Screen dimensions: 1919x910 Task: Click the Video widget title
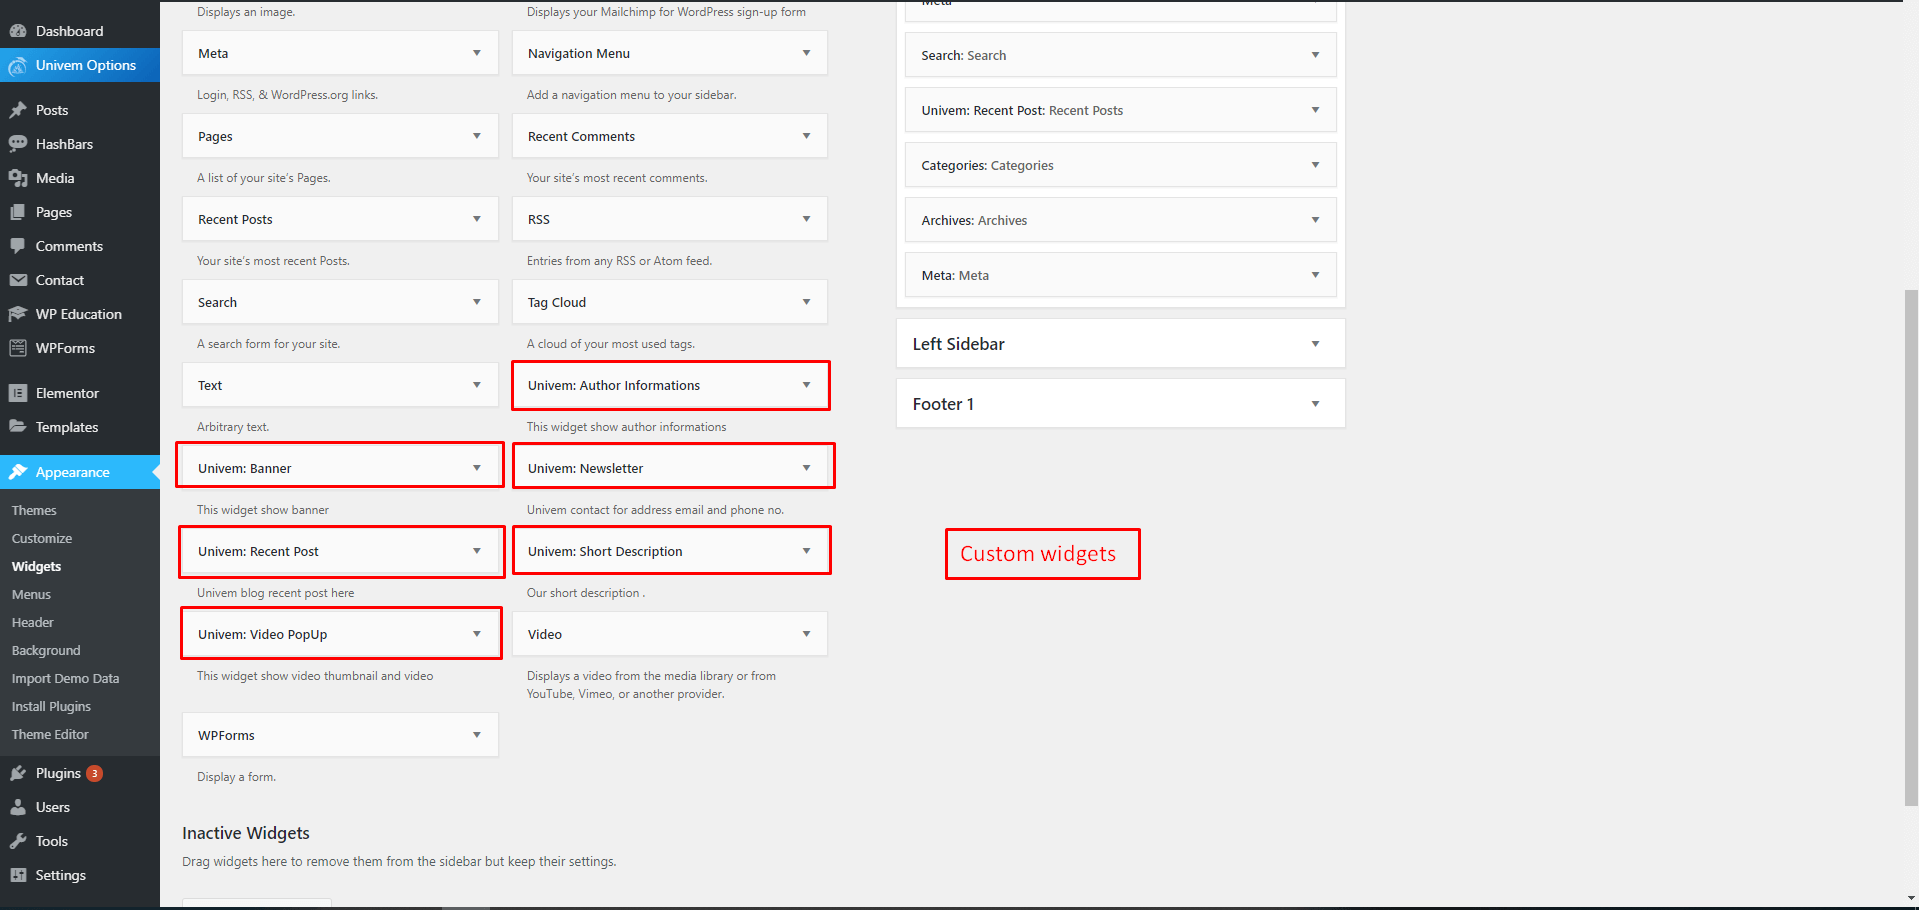click(545, 634)
